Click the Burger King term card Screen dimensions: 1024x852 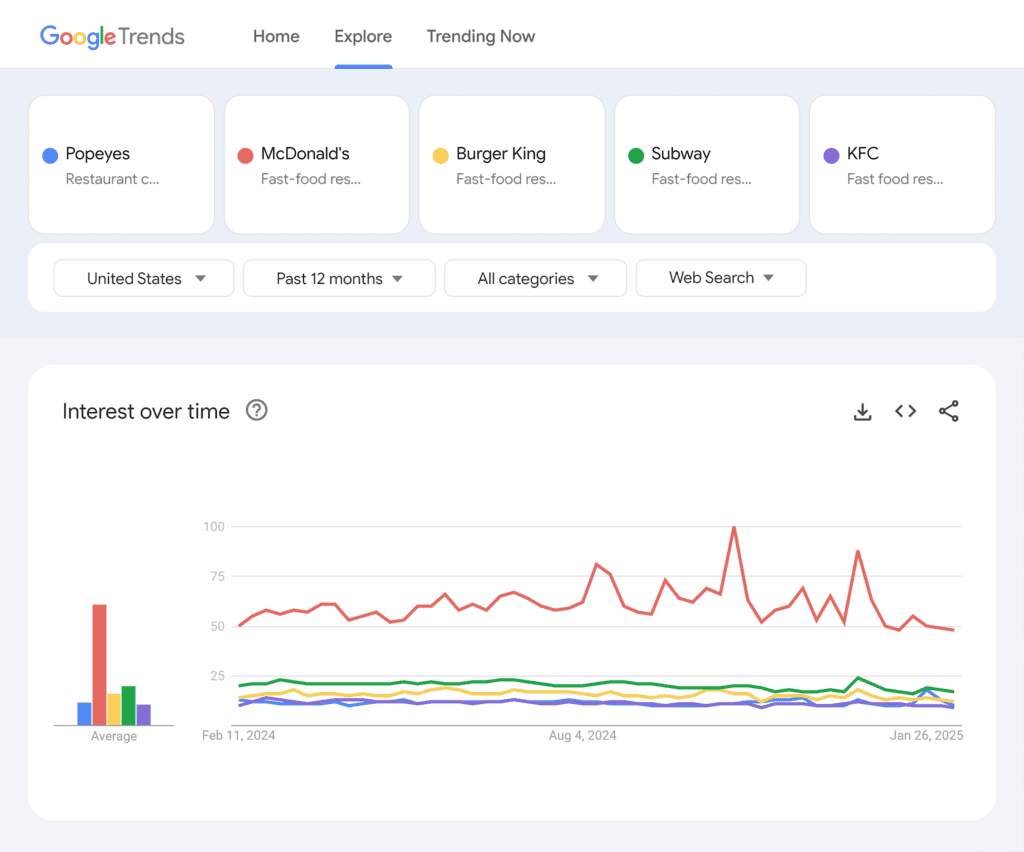511,165
